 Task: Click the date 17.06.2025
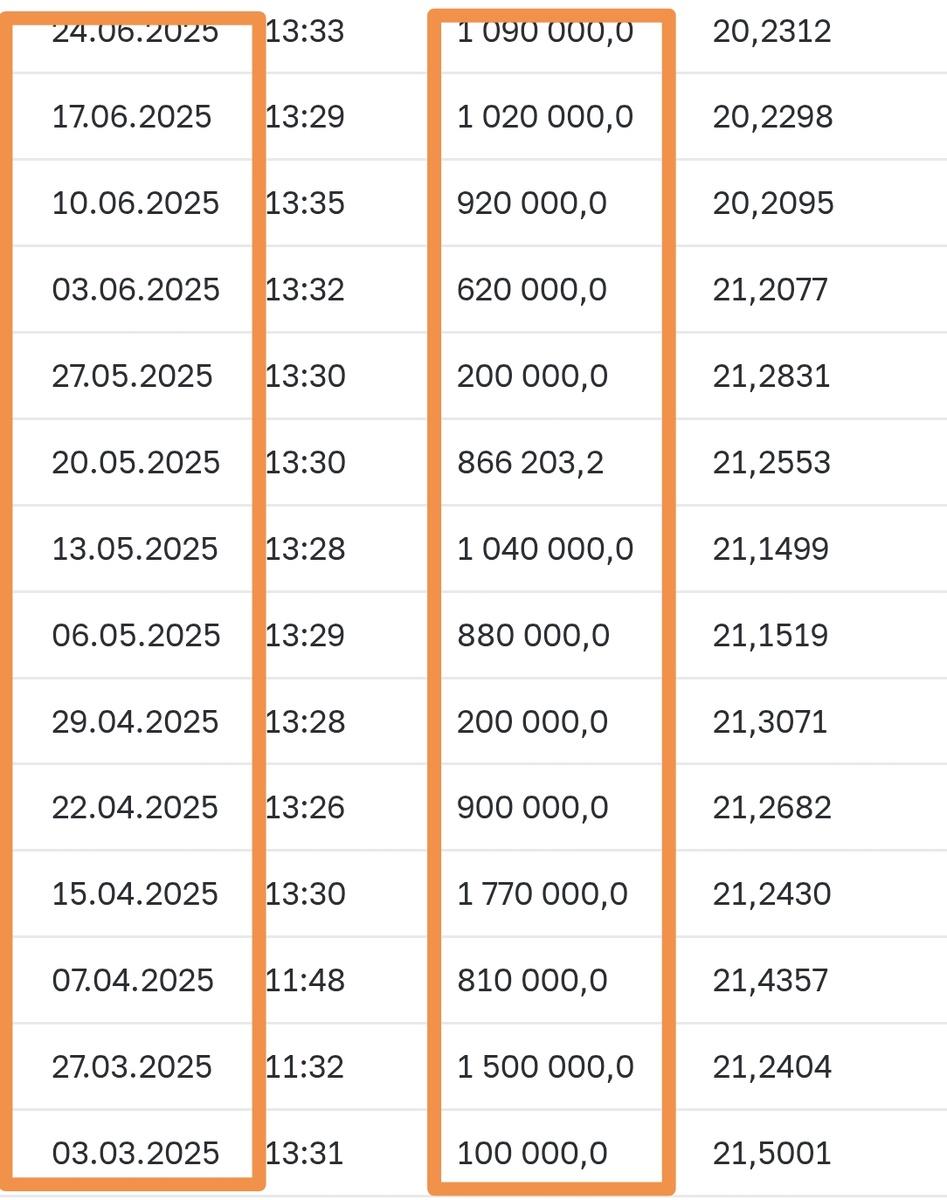(x=132, y=117)
